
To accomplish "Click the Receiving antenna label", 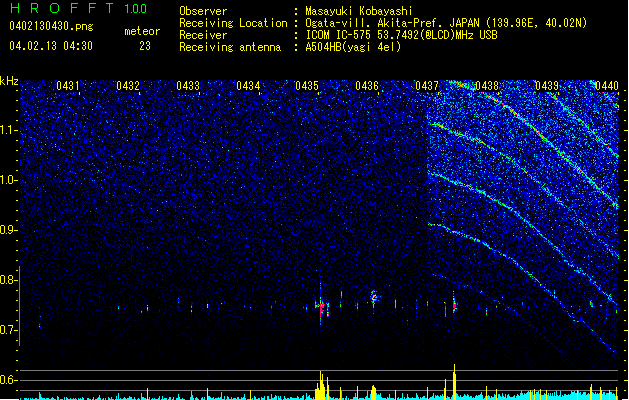I will tap(230, 47).
